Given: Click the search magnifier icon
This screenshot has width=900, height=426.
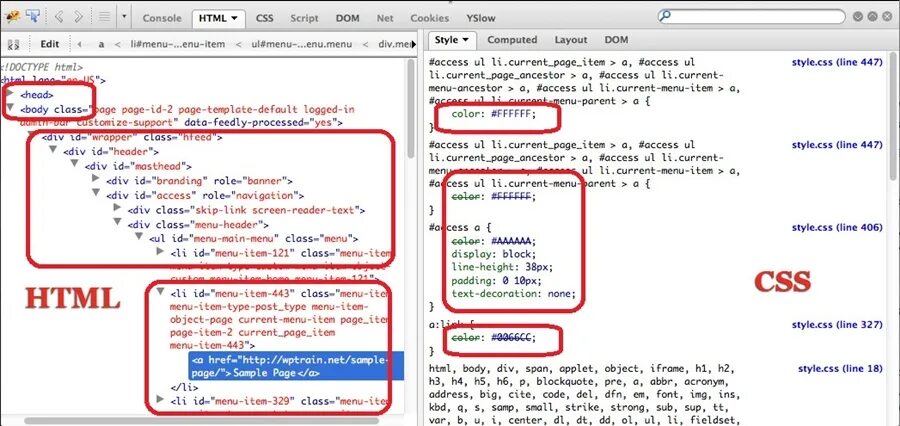Looking at the screenshot, I should pyautogui.click(x=665, y=16).
